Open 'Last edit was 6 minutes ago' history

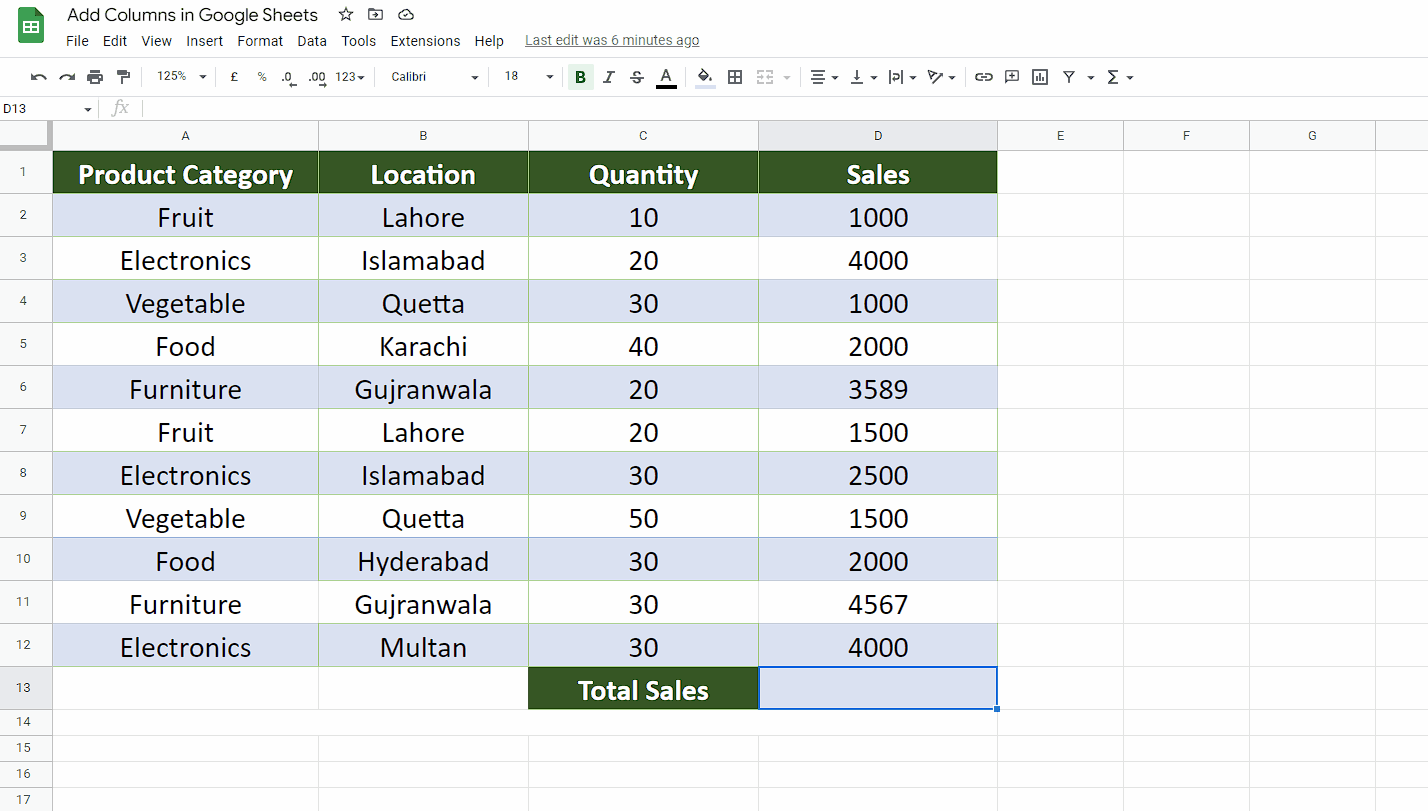click(612, 40)
